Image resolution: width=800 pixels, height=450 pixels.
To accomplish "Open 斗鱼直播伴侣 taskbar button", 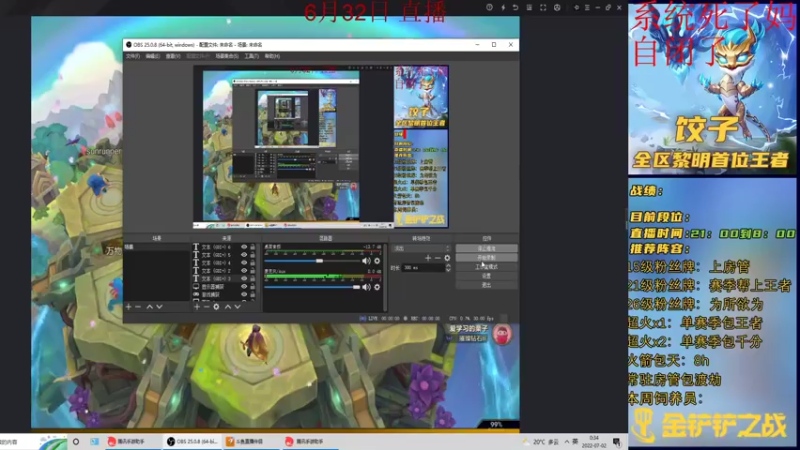I will pyautogui.click(x=250, y=442).
